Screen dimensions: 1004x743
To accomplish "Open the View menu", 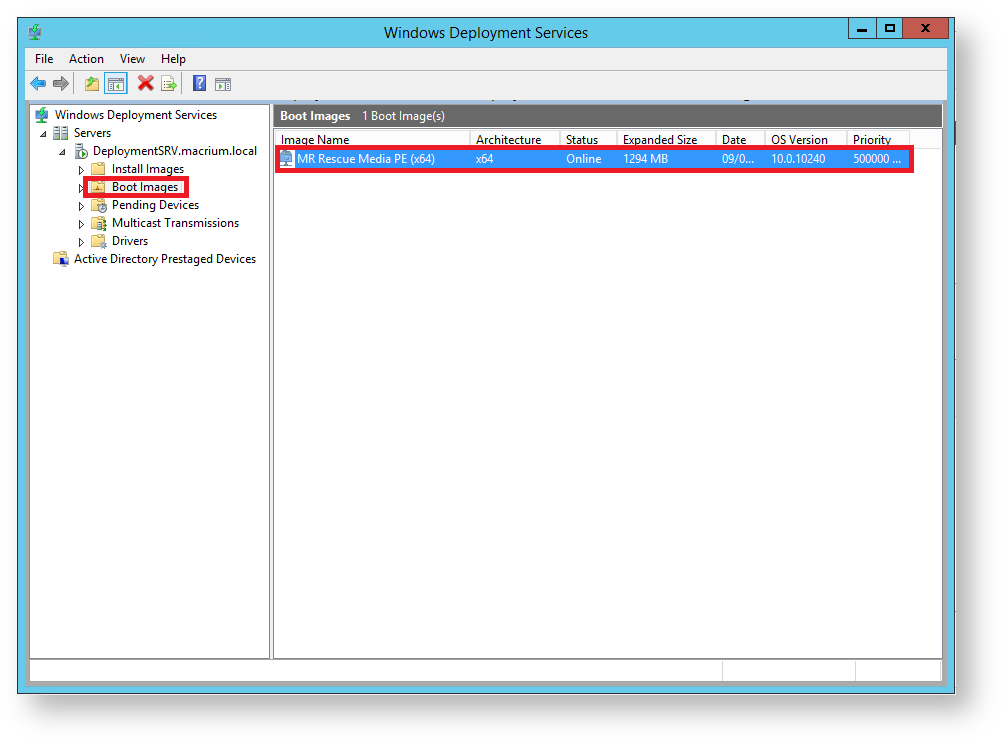I will coord(133,59).
